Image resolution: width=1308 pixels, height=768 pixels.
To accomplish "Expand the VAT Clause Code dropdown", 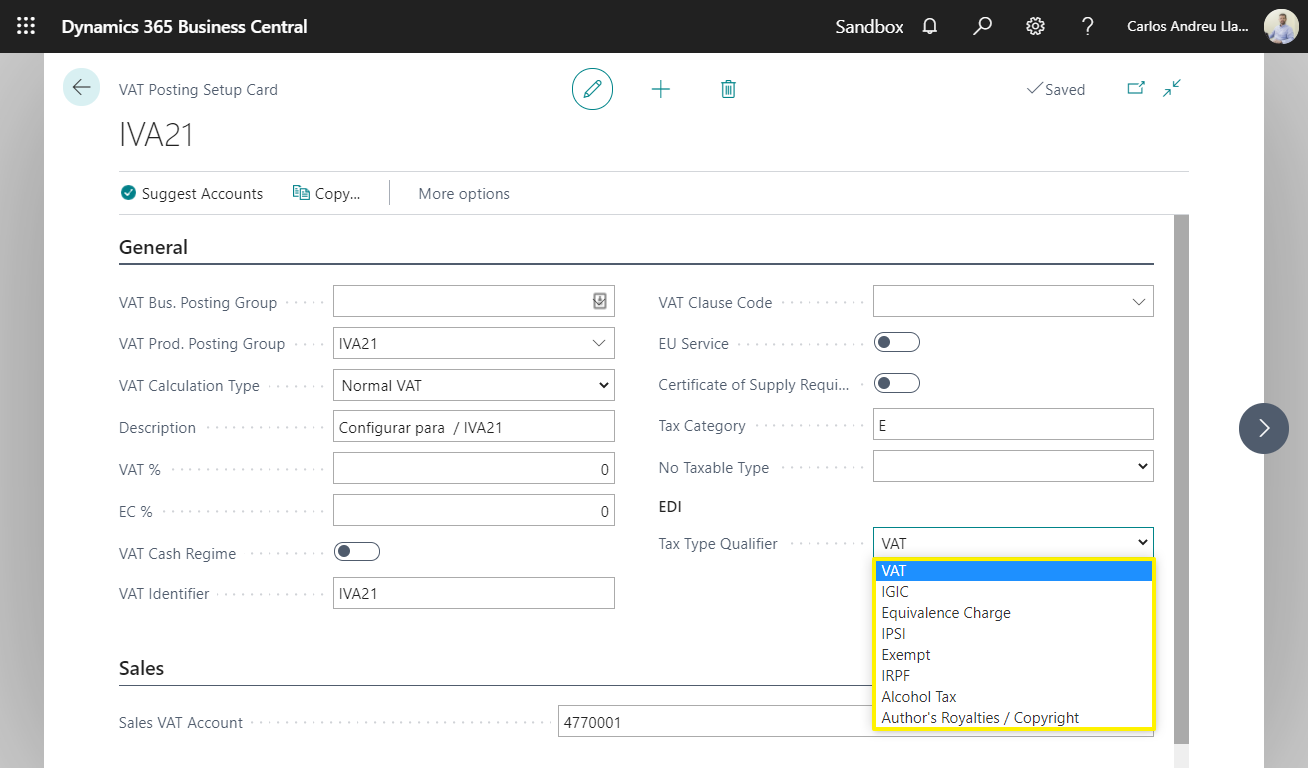I will click(x=1138, y=302).
